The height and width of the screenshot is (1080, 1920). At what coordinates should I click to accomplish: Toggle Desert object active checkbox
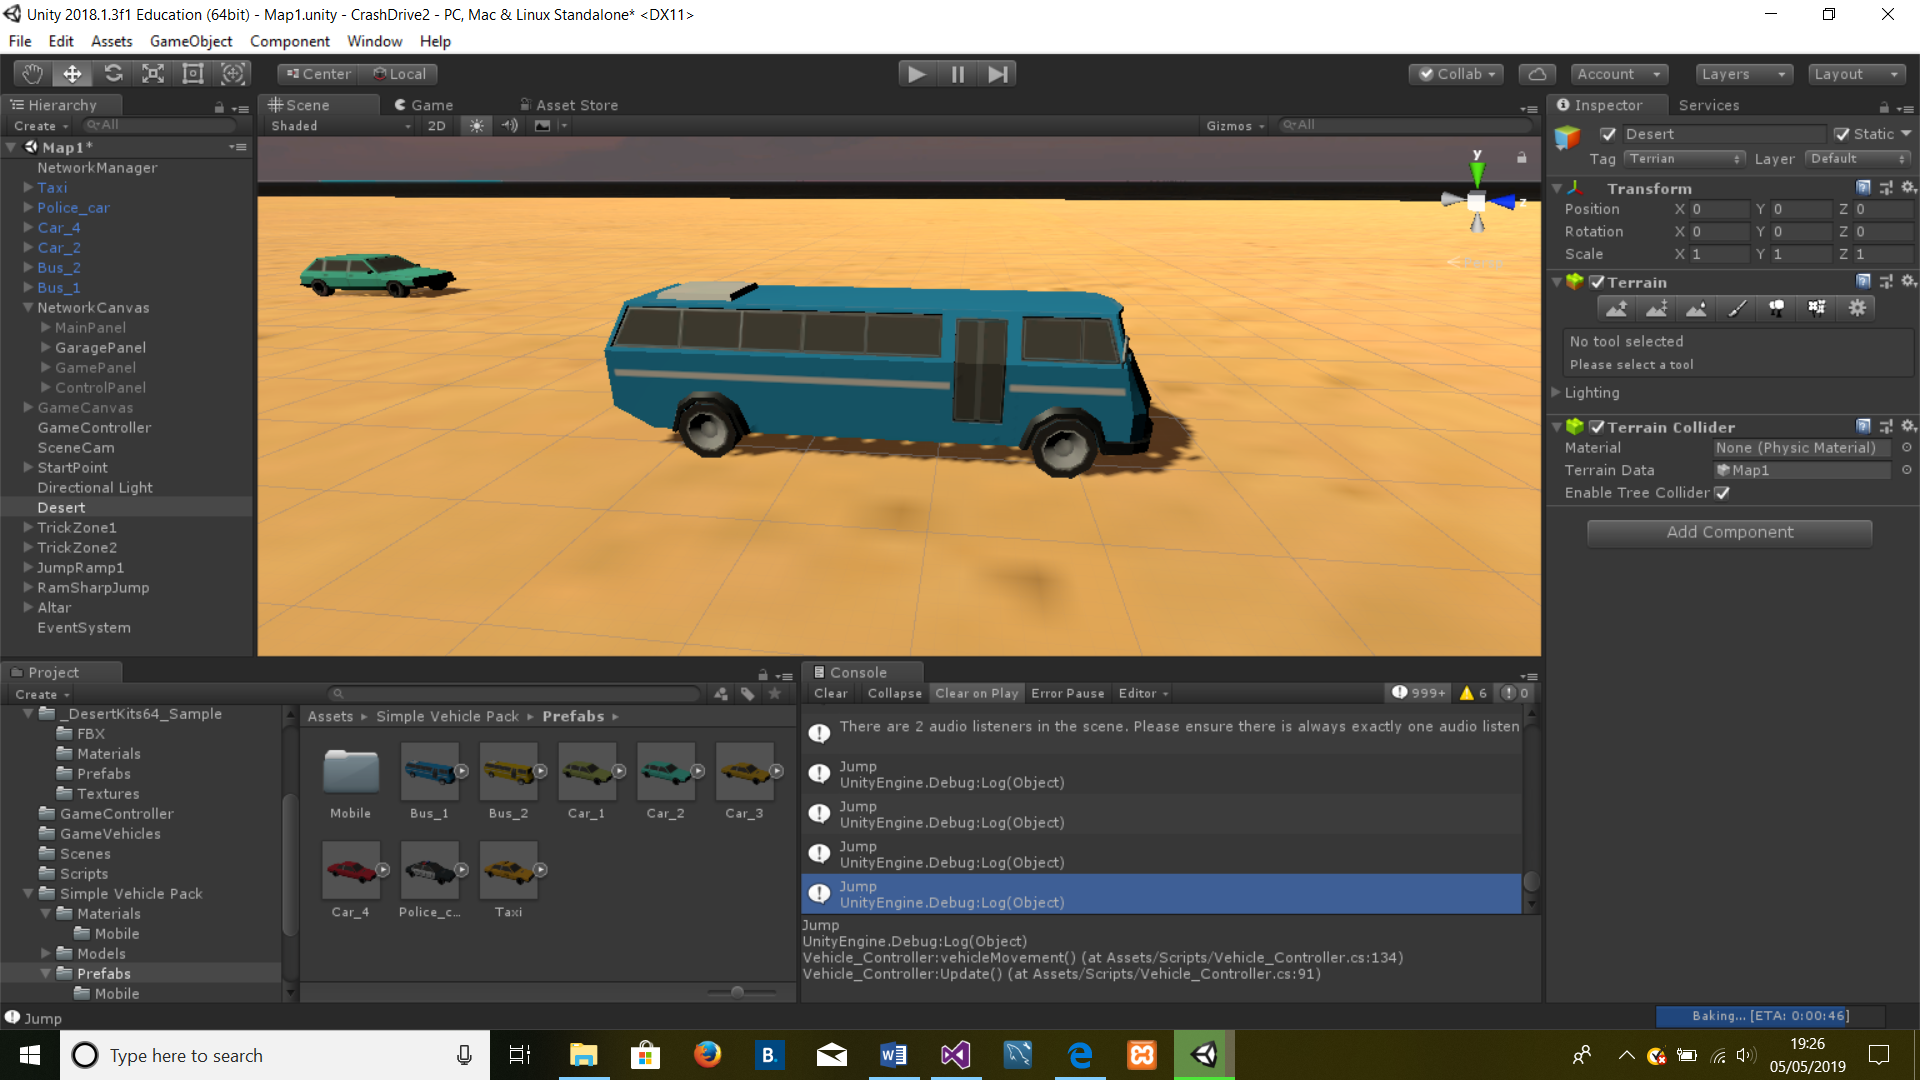click(1608, 134)
